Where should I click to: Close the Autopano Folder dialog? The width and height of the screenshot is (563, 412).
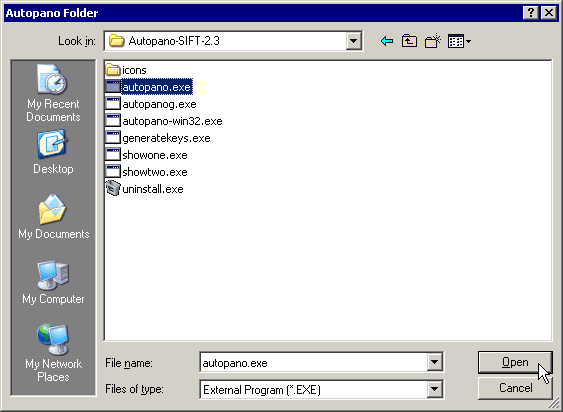549,13
